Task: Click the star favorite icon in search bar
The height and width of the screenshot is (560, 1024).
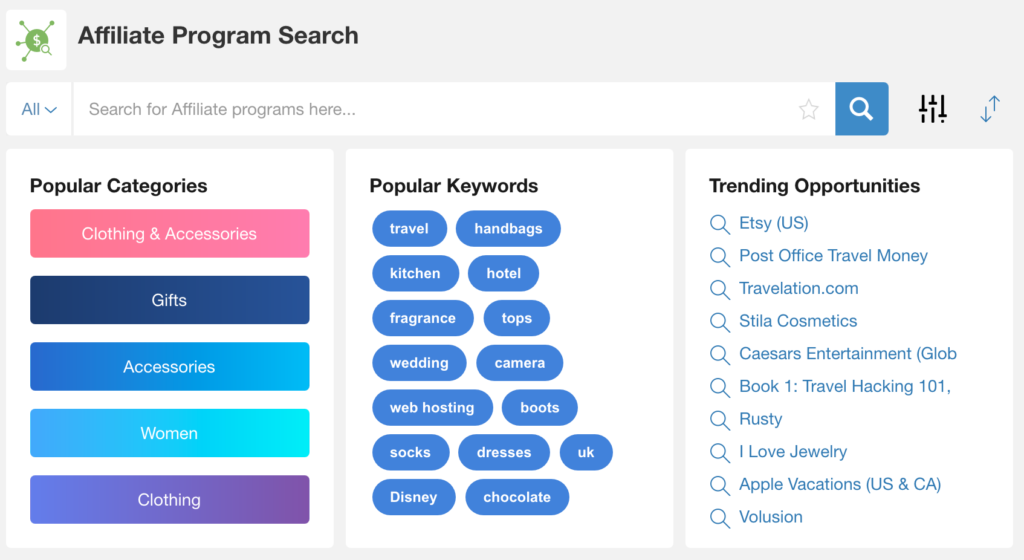Action: point(809,110)
